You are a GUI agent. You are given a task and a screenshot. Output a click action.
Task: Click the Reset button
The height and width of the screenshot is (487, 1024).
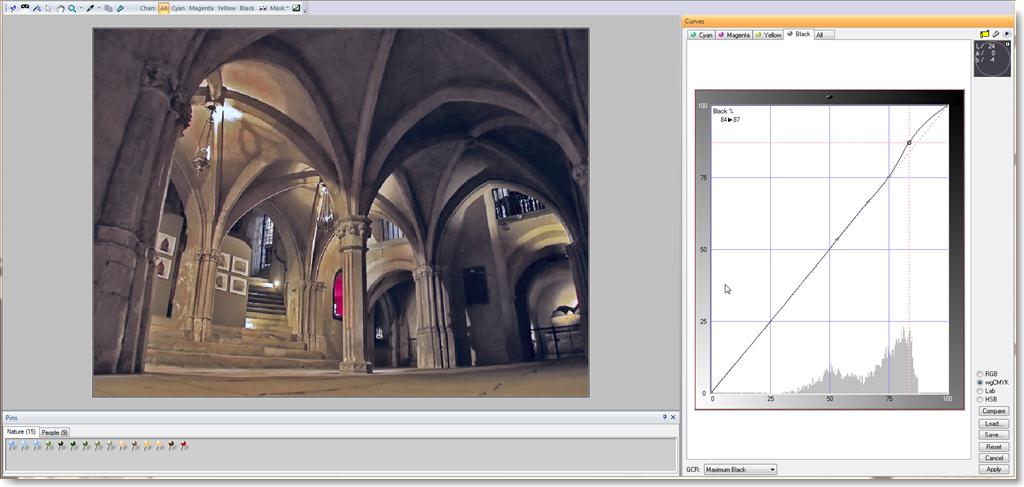click(x=993, y=447)
